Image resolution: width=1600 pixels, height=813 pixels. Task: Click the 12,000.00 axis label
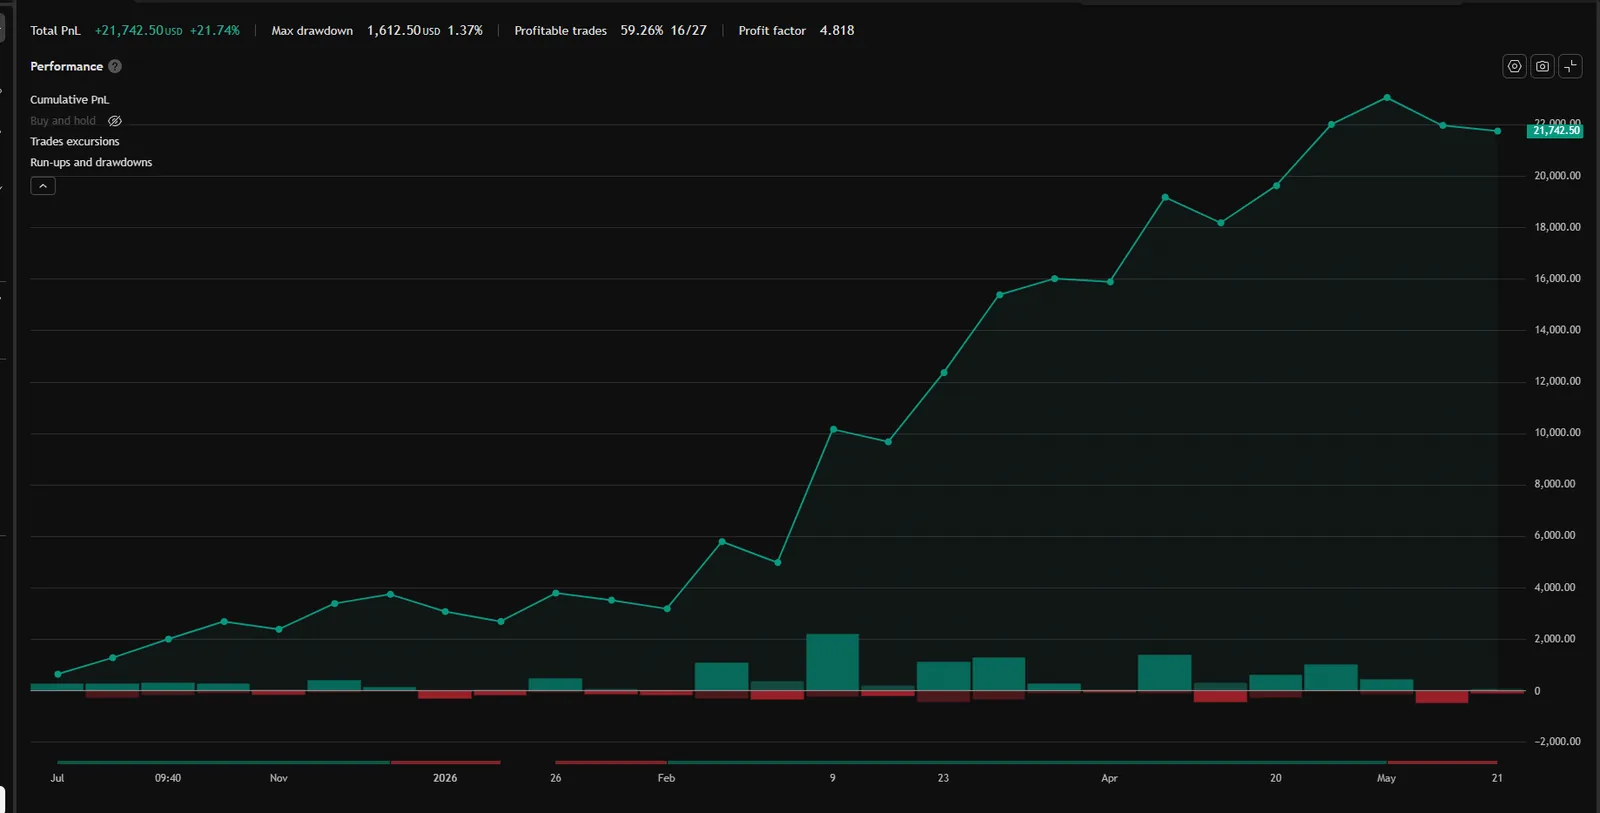click(x=1557, y=382)
